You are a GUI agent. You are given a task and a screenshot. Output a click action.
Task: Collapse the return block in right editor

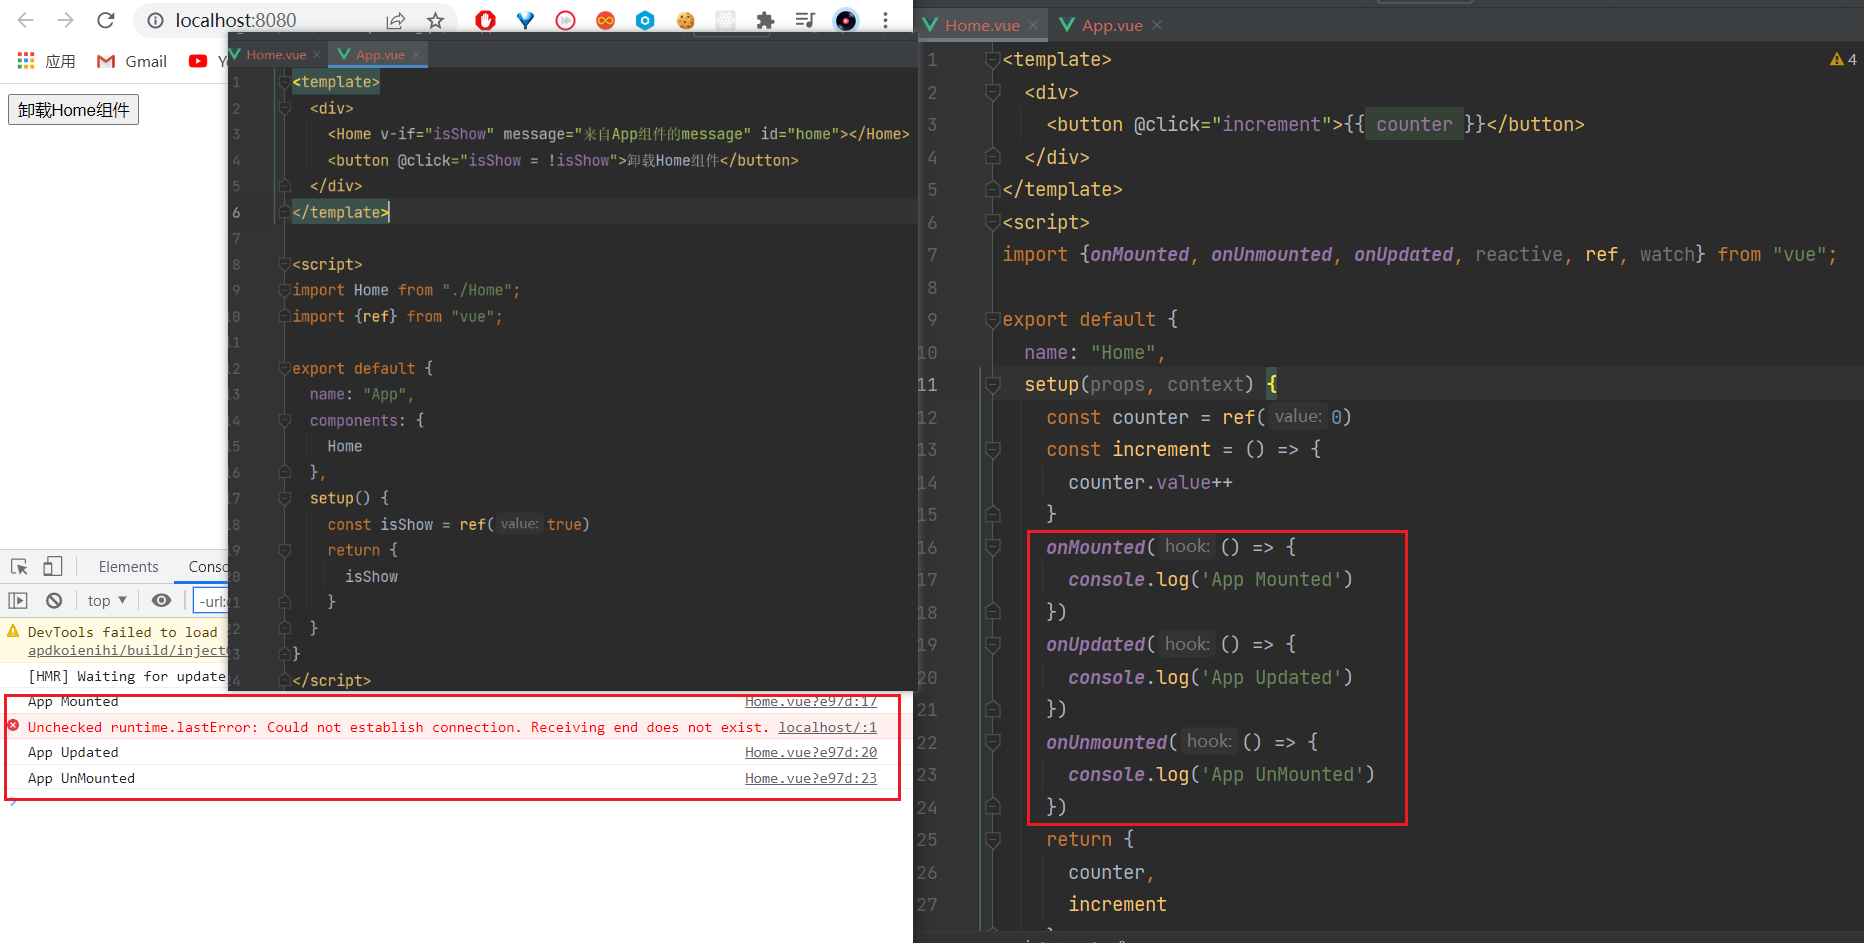coord(993,840)
